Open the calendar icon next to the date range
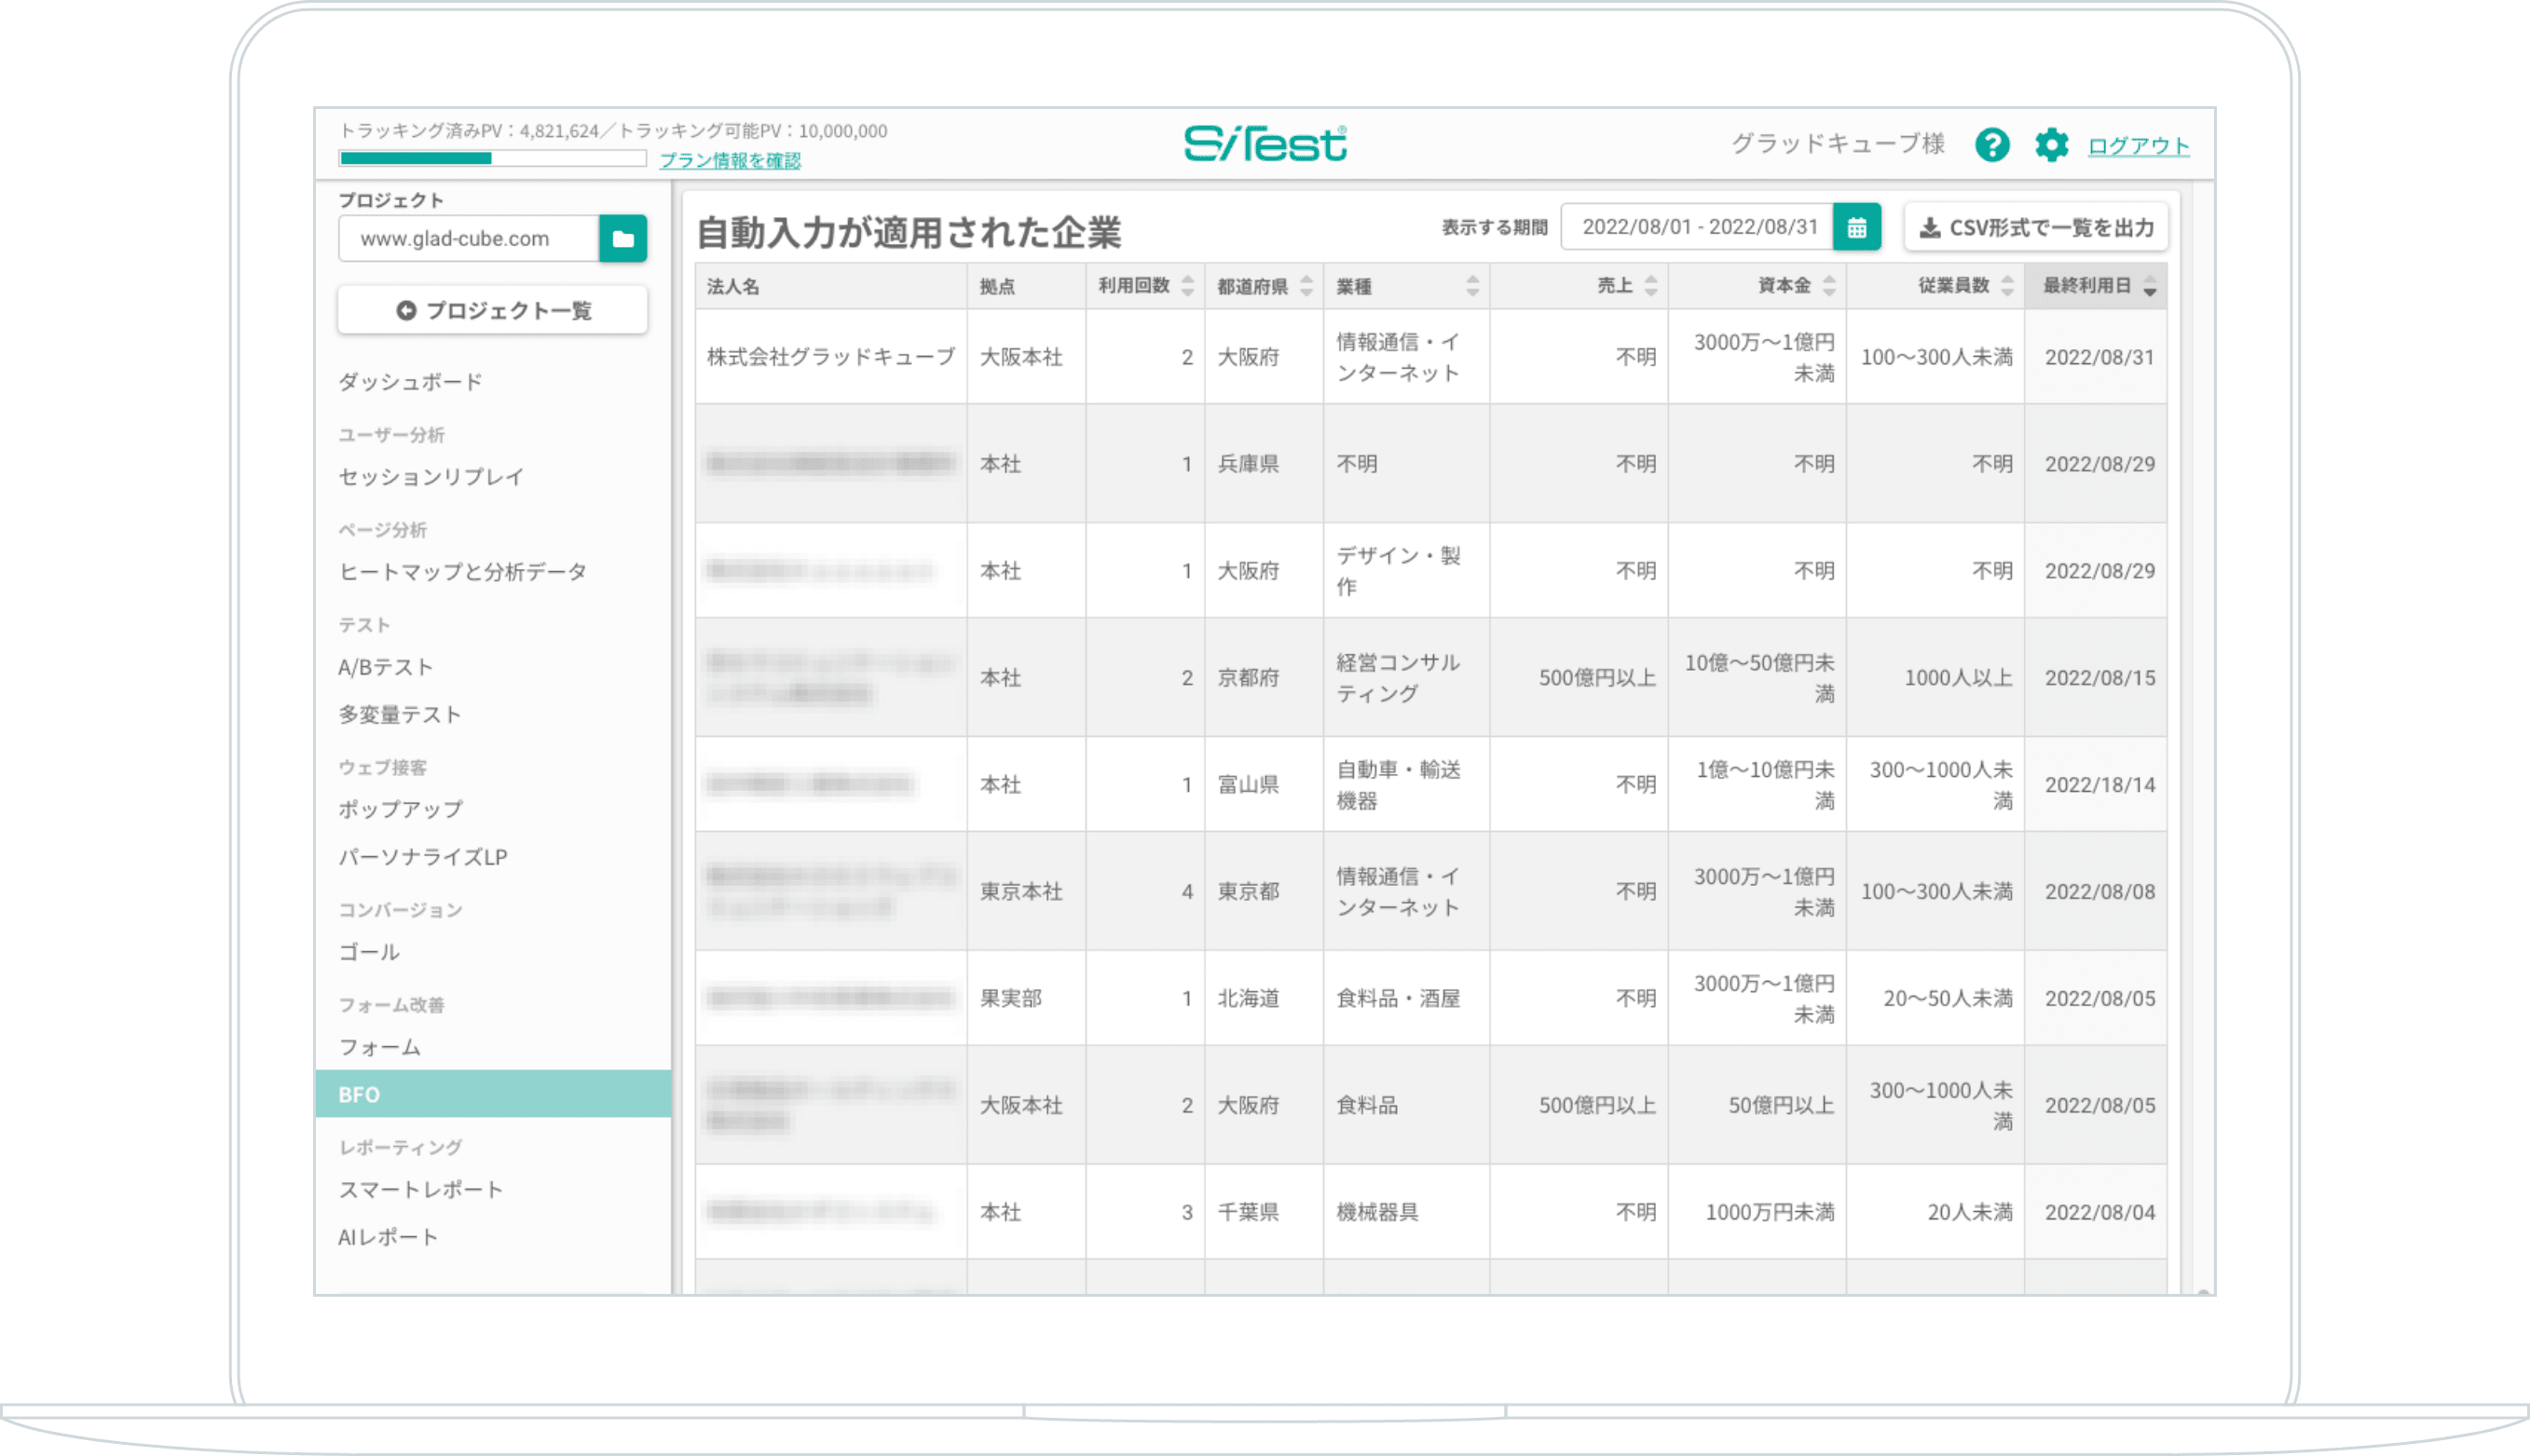This screenshot has width=2530, height=1456. [1856, 227]
